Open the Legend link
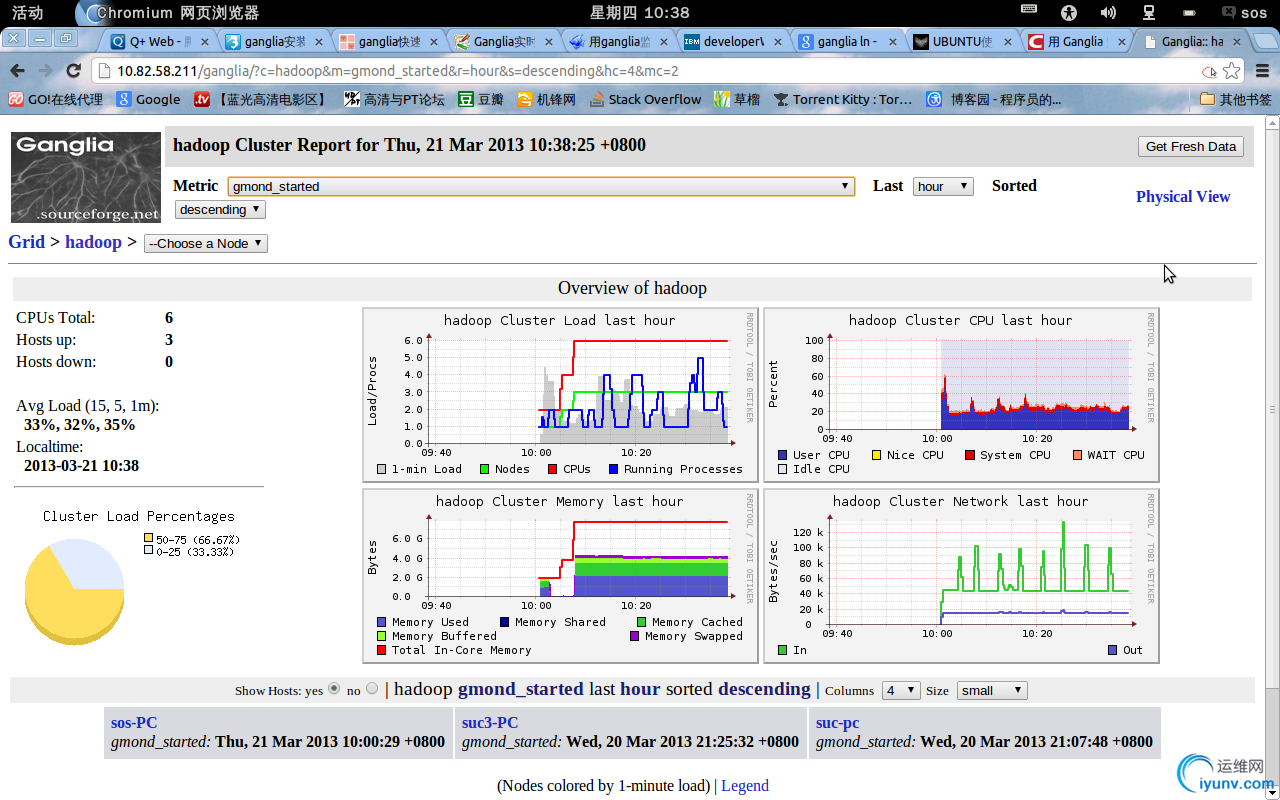 click(745, 786)
